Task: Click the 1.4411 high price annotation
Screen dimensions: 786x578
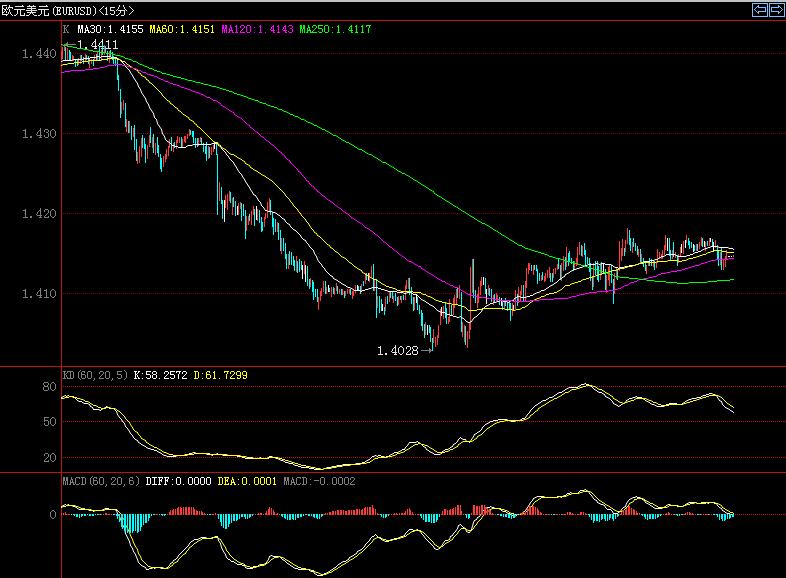Action: [x=98, y=45]
